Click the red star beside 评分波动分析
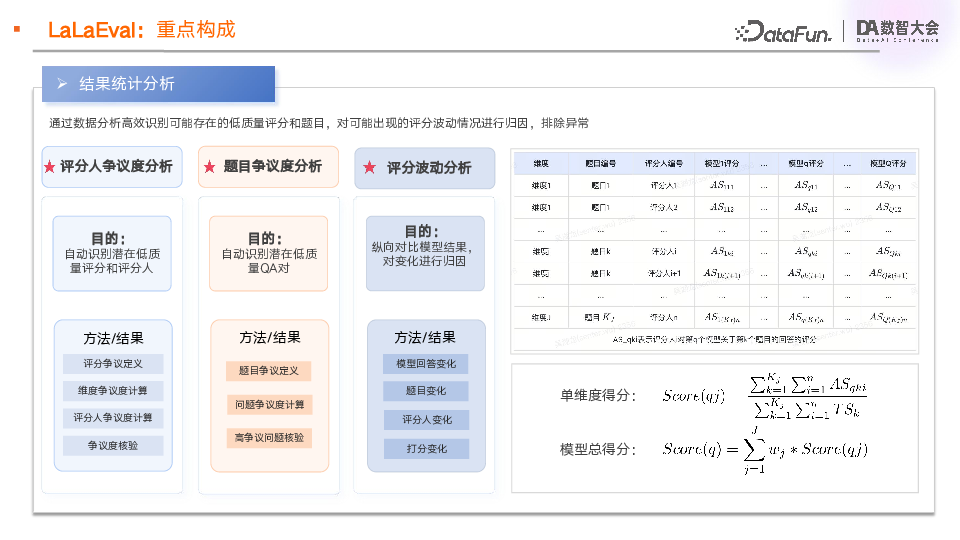 (x=369, y=167)
